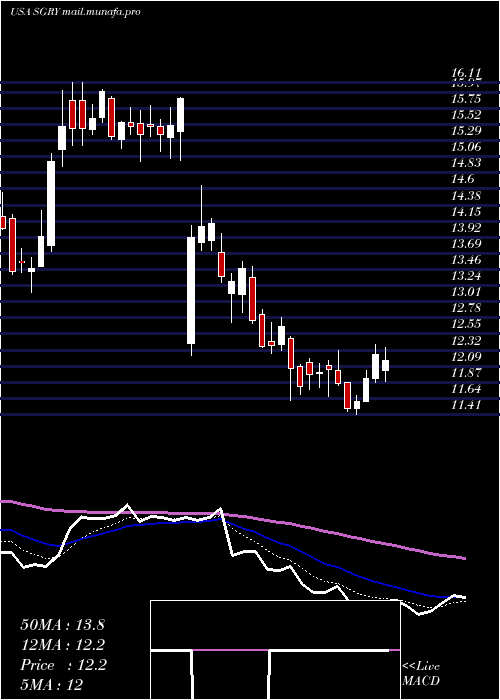Pick the 12.32 price axis label
This screenshot has height=700, width=500.
tap(466, 341)
